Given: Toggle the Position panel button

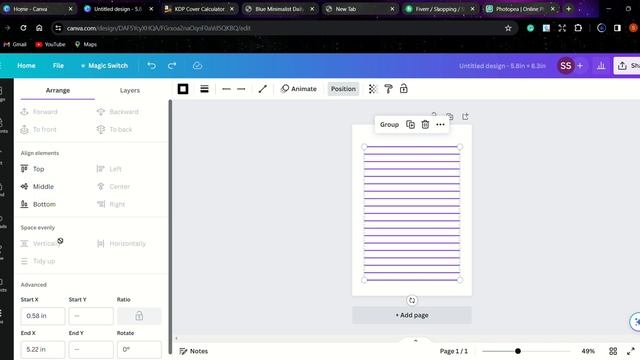Looking at the screenshot, I should [343, 89].
